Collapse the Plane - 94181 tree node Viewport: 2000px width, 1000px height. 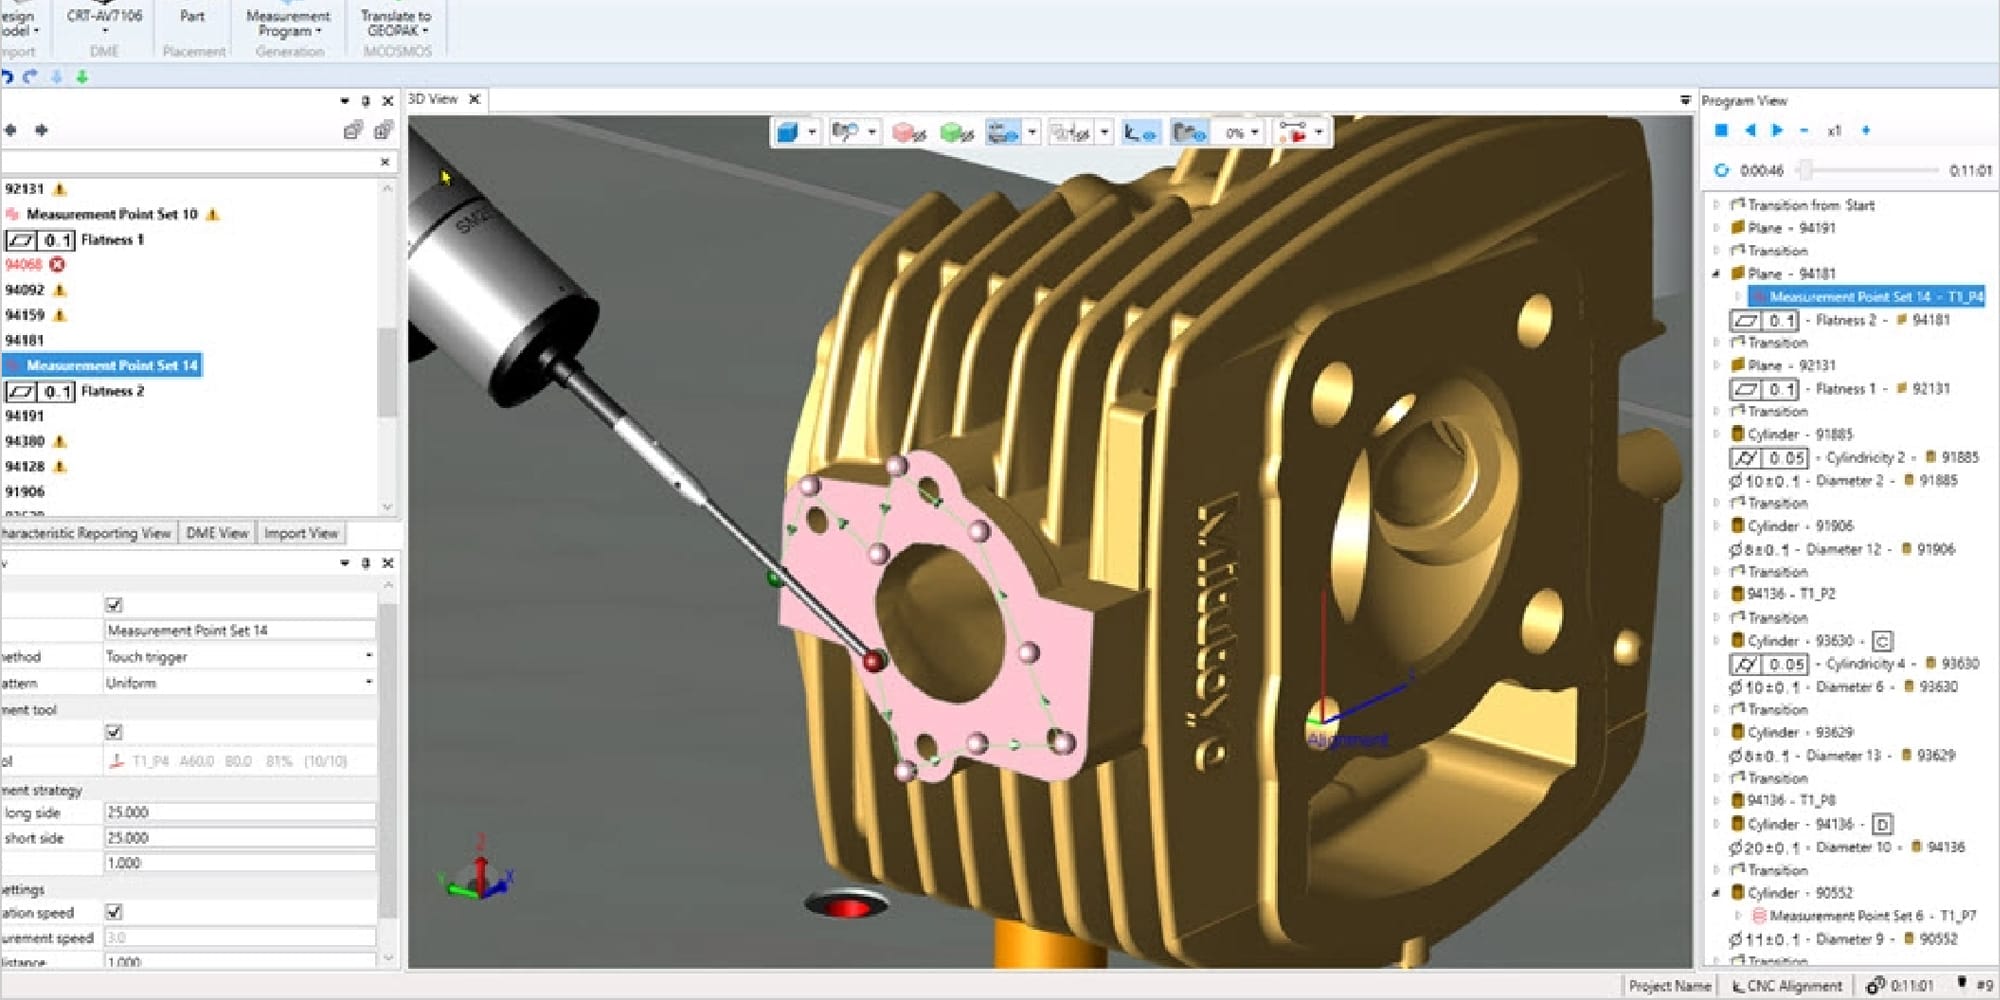[1717, 273]
